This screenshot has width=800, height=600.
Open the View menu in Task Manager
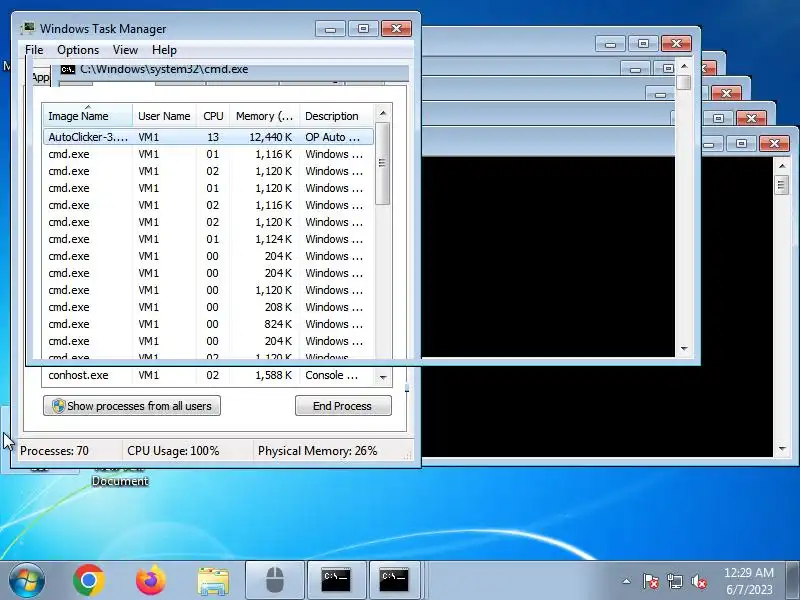point(126,50)
